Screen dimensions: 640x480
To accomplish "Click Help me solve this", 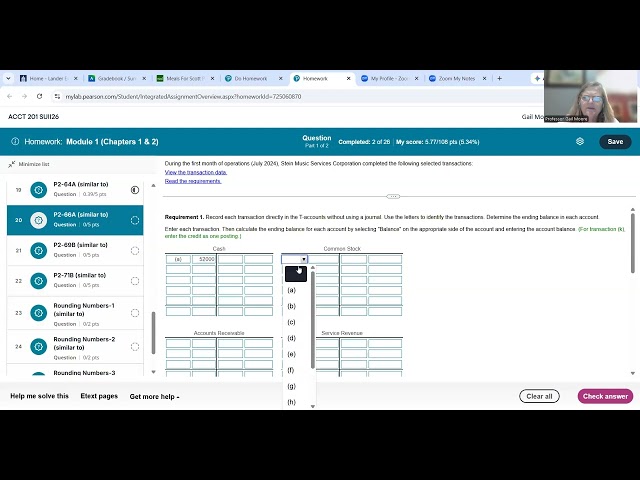I will tap(40, 396).
